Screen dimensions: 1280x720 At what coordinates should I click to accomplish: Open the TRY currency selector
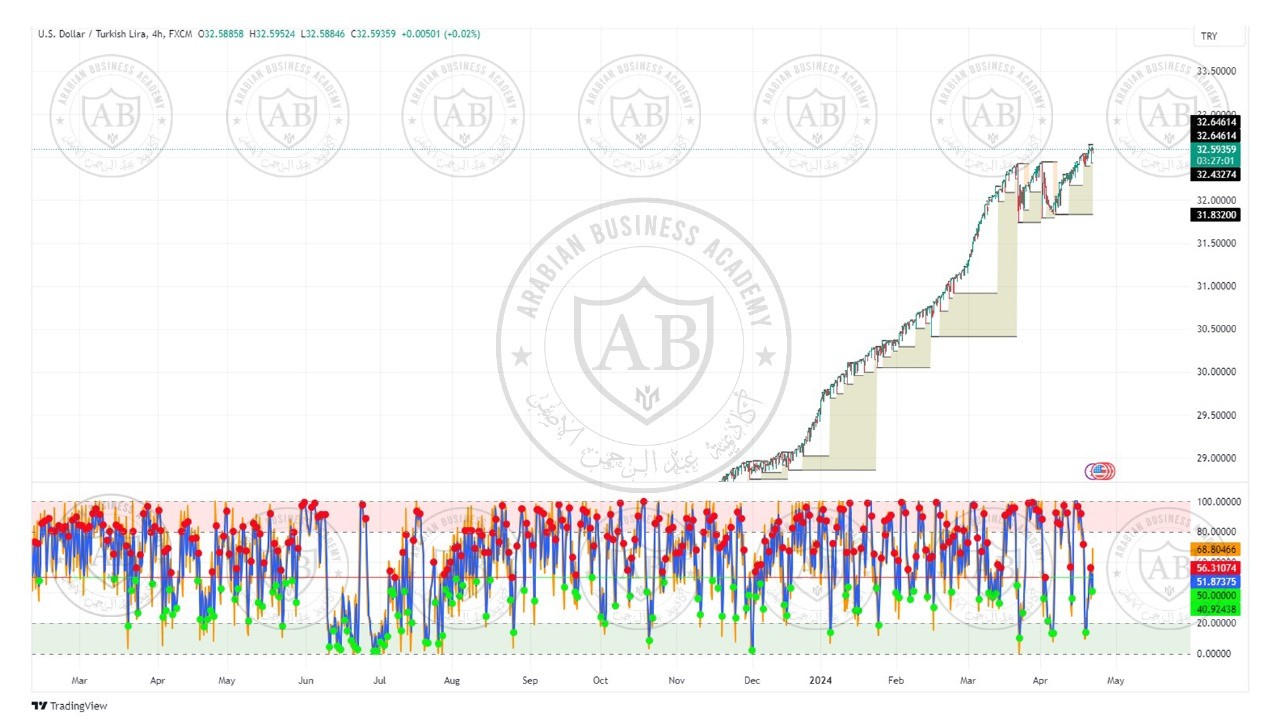point(1220,36)
